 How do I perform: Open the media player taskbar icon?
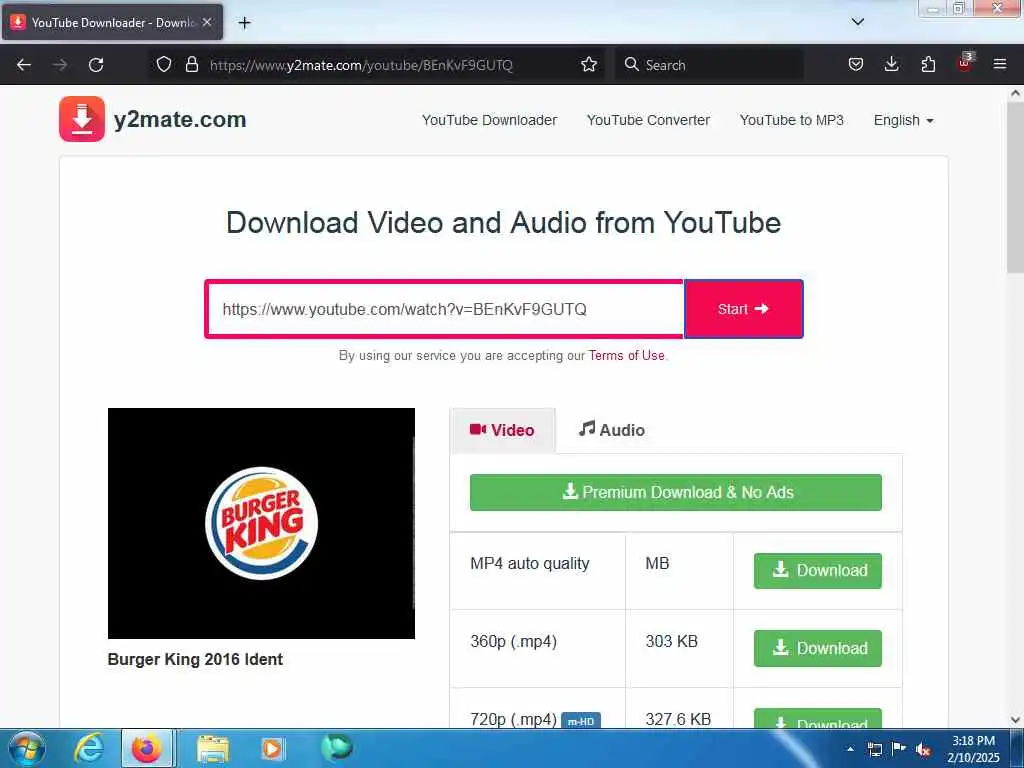[272, 749]
